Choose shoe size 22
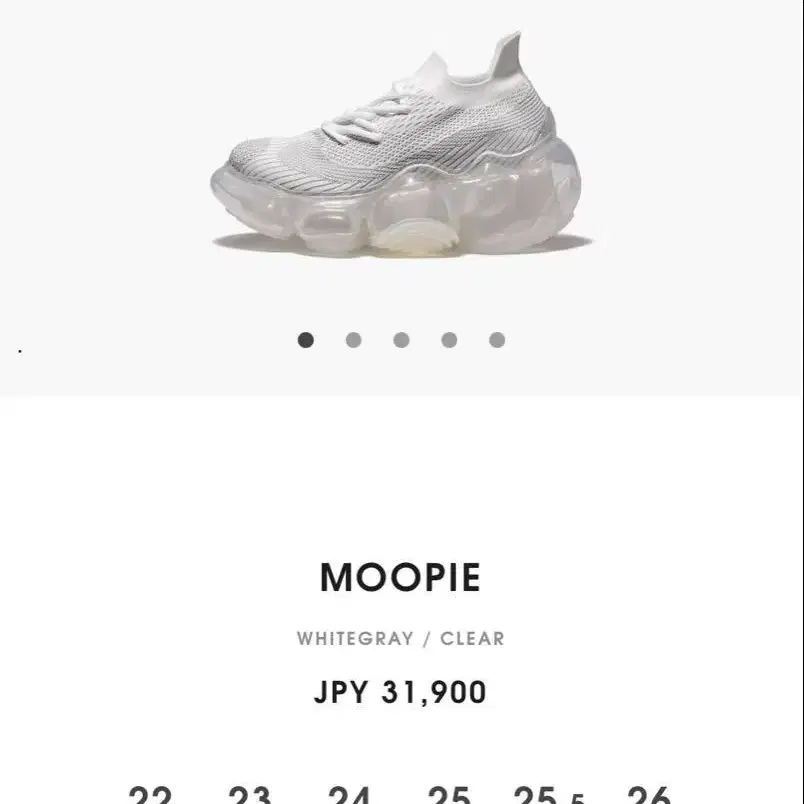This screenshot has width=804, height=804. point(150,794)
